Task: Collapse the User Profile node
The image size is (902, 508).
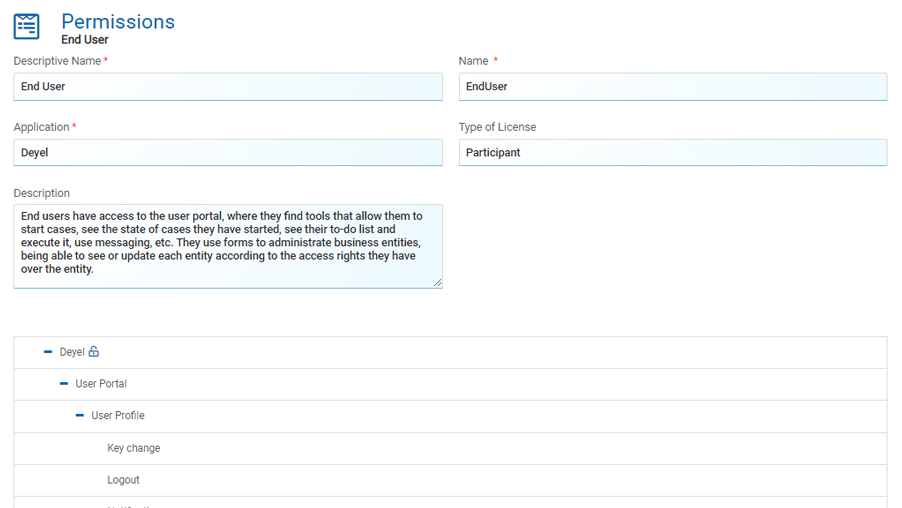Action: click(80, 415)
